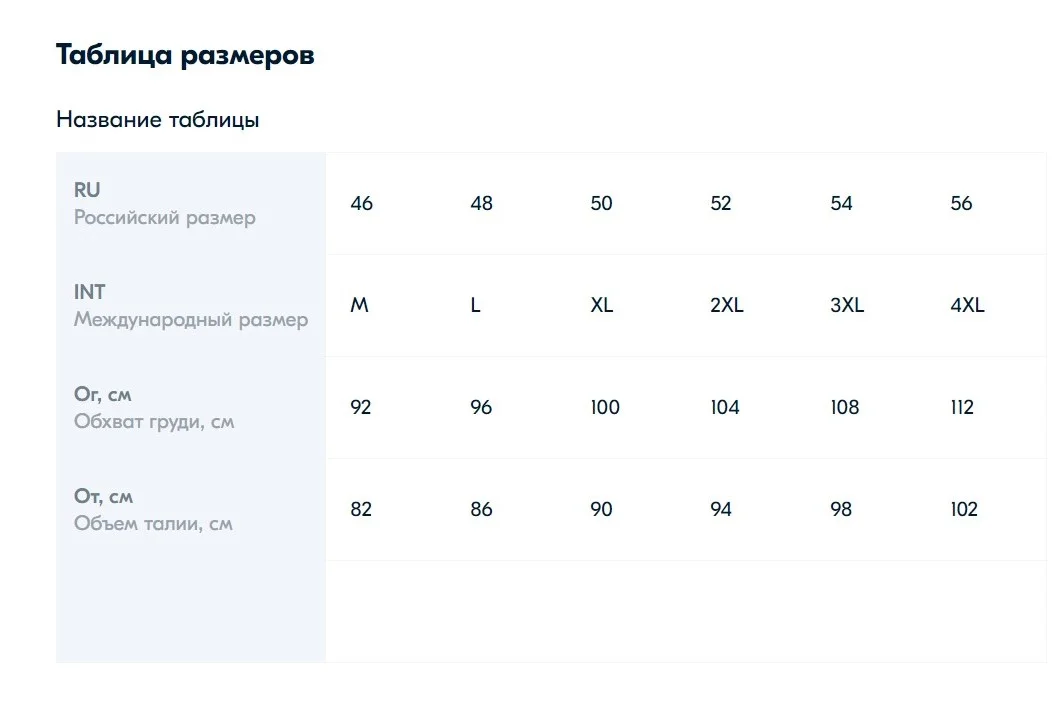Select waist measurement 82 cell
Viewport: 1054px width, 717px height.
[x=386, y=510]
